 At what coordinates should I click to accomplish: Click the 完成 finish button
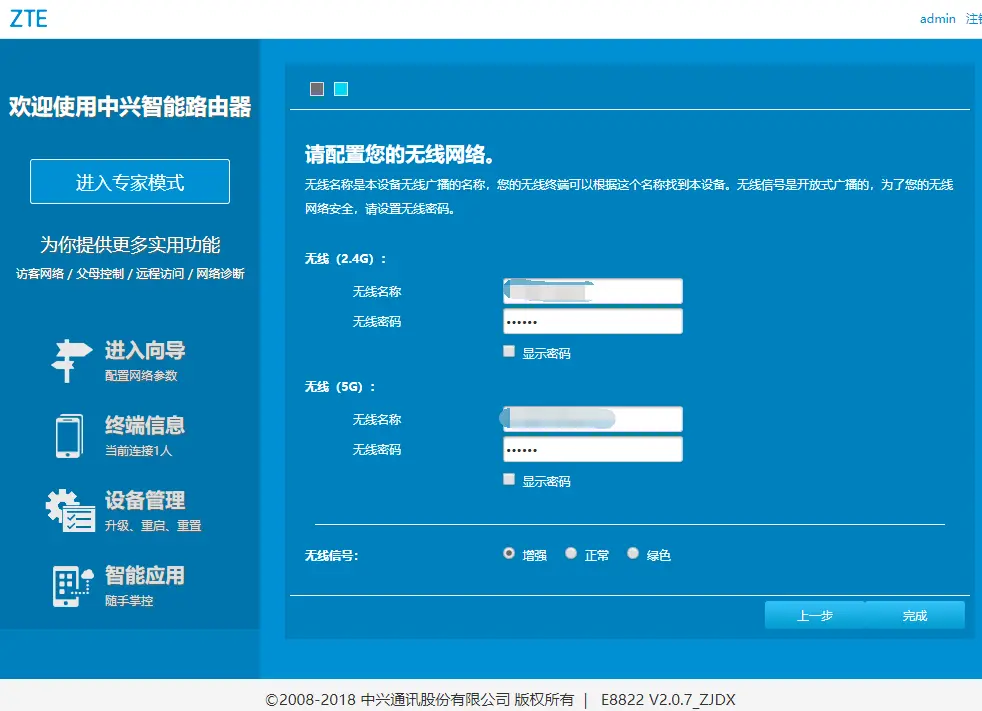point(914,615)
